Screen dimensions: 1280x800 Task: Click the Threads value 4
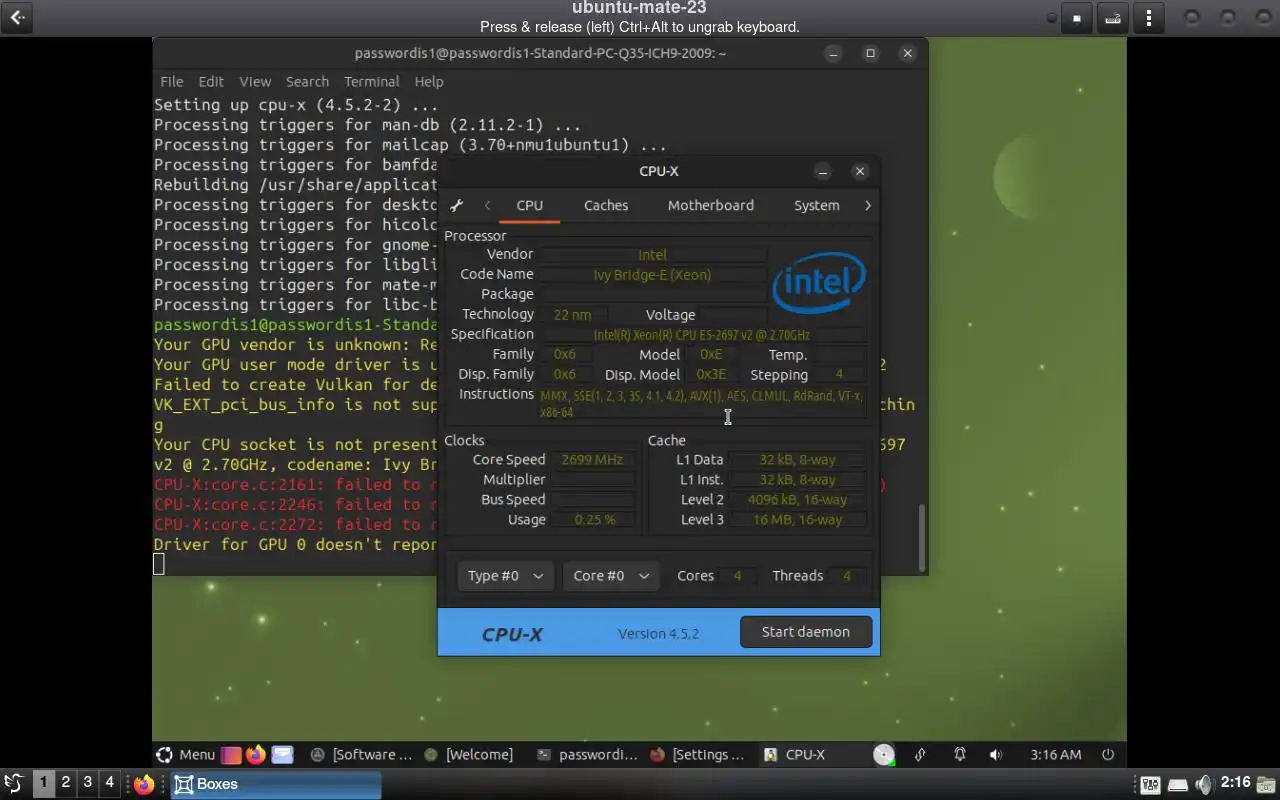pos(847,576)
